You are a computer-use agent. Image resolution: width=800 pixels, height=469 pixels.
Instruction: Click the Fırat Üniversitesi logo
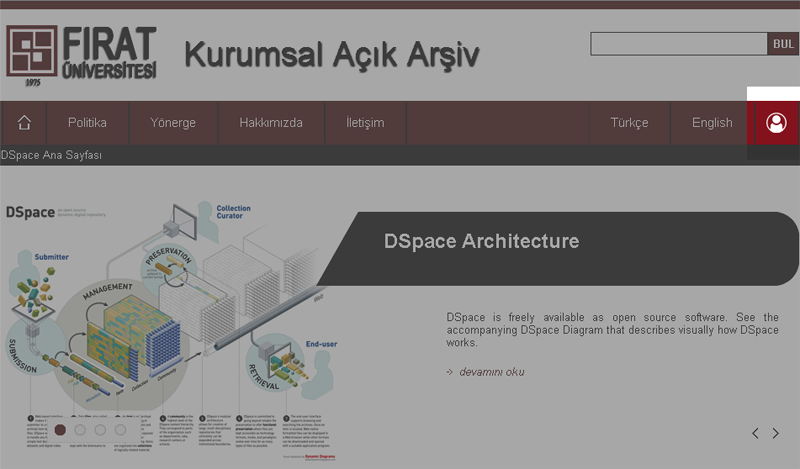tap(82, 55)
